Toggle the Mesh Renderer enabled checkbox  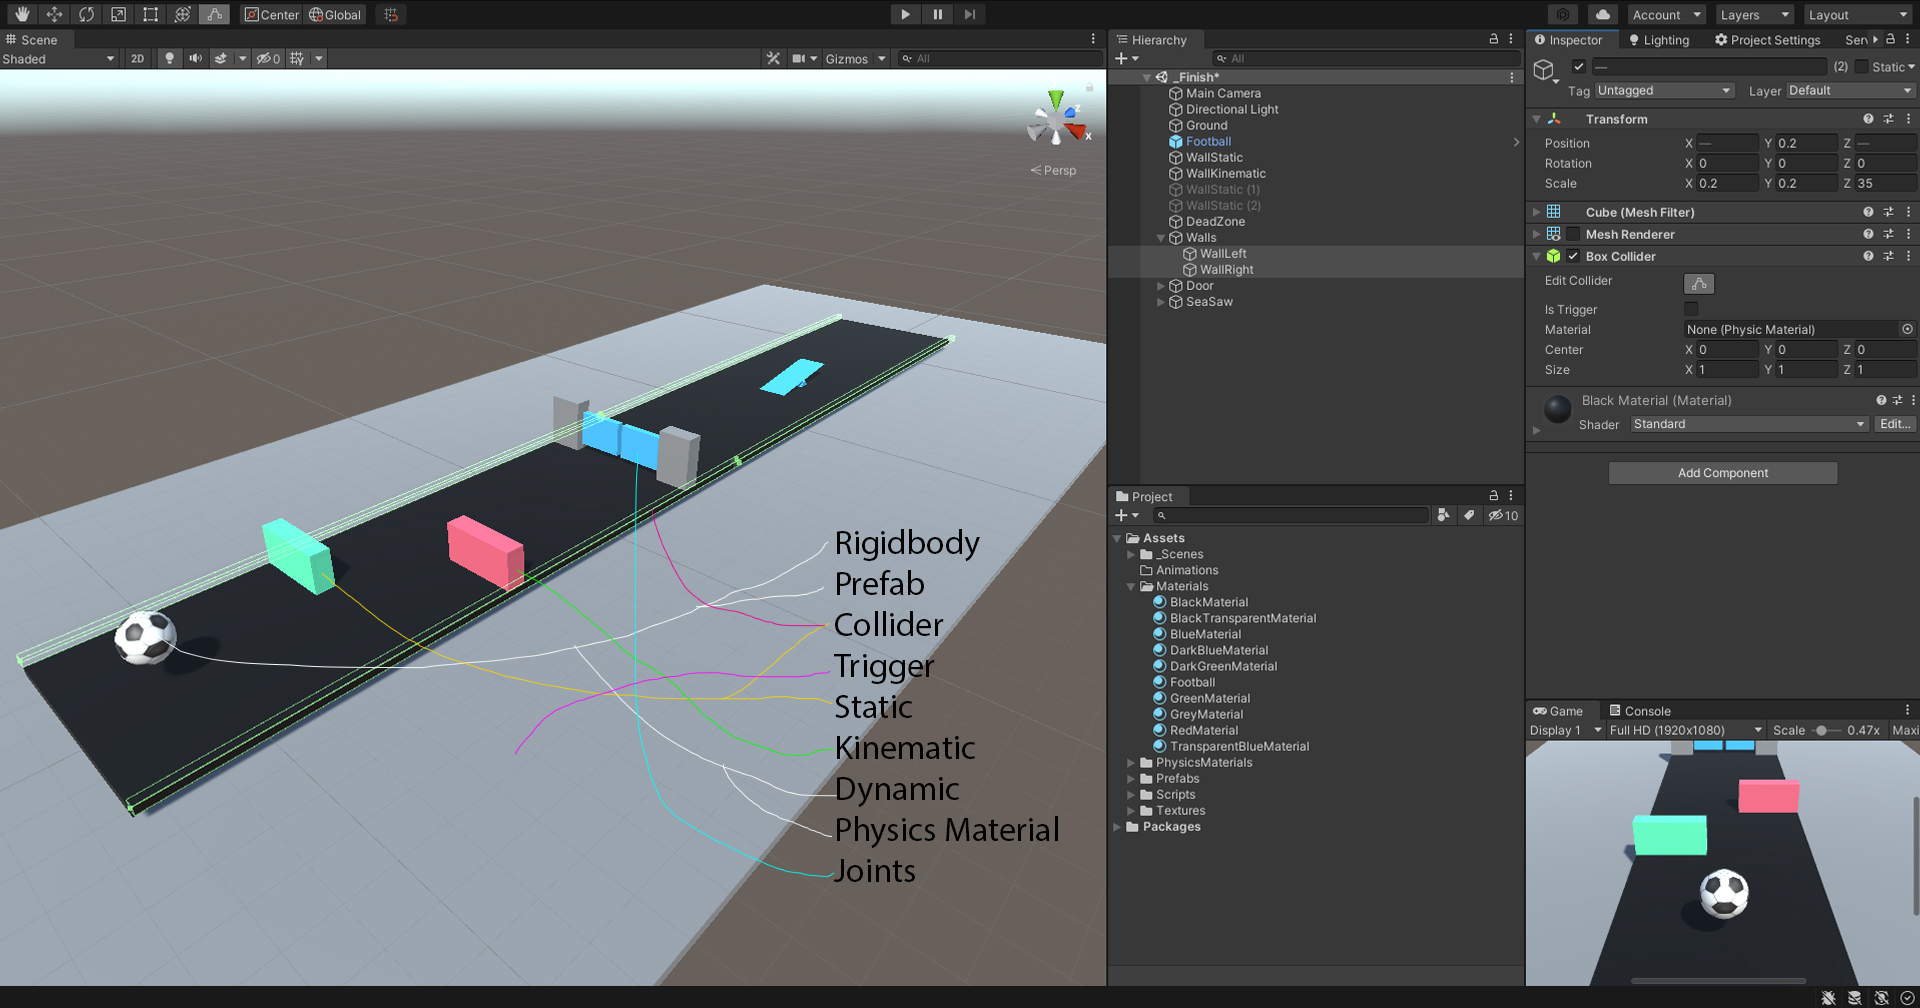pos(1573,234)
